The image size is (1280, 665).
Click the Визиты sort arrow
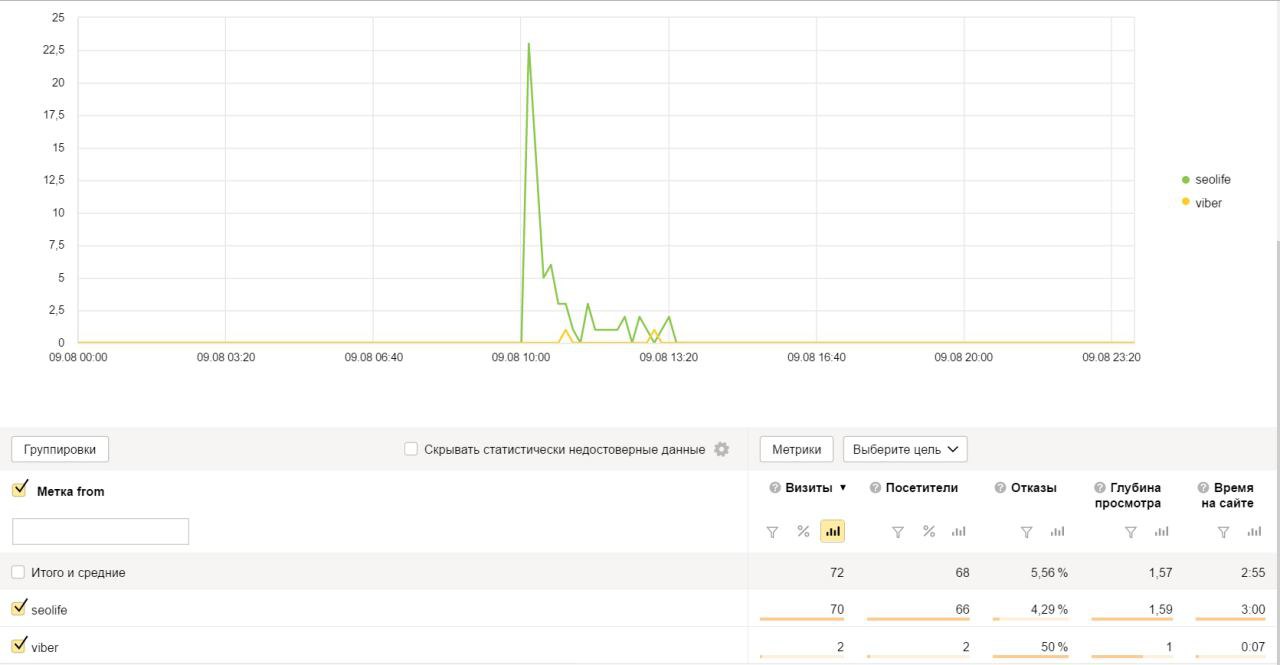[843, 488]
